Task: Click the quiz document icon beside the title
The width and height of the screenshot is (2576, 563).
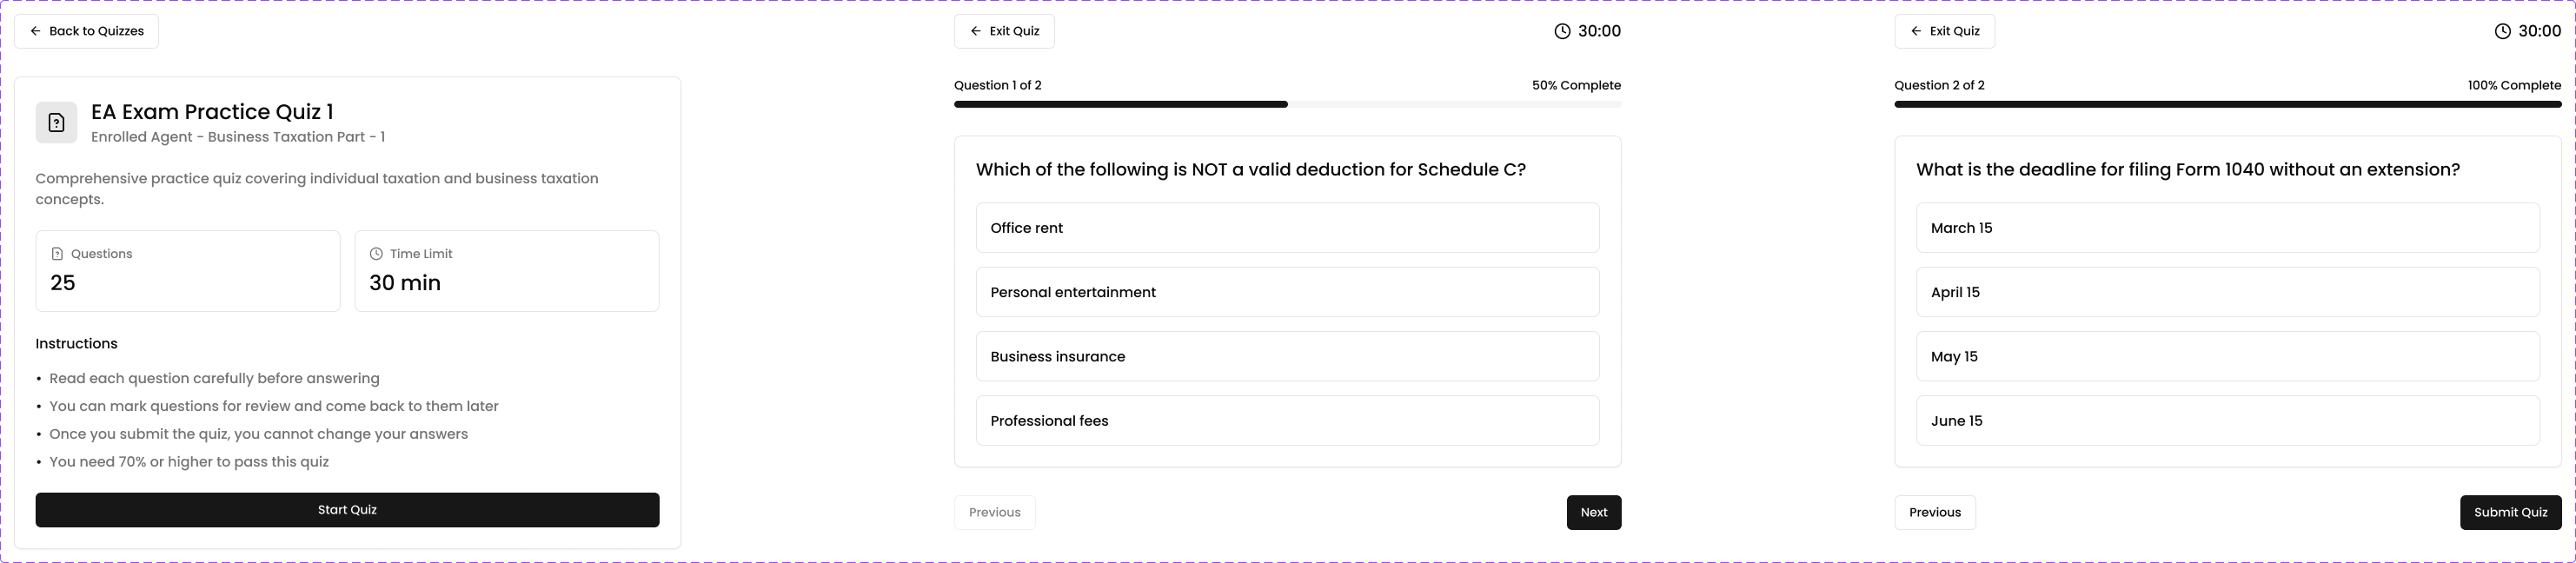Action: click(57, 123)
